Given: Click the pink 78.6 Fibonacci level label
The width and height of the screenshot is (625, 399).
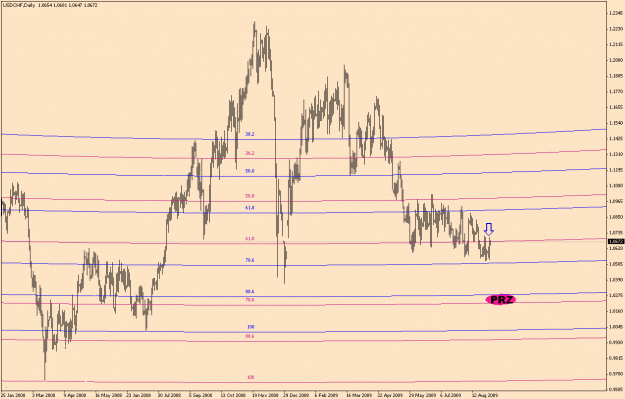Looking at the screenshot, I should pos(250,300).
